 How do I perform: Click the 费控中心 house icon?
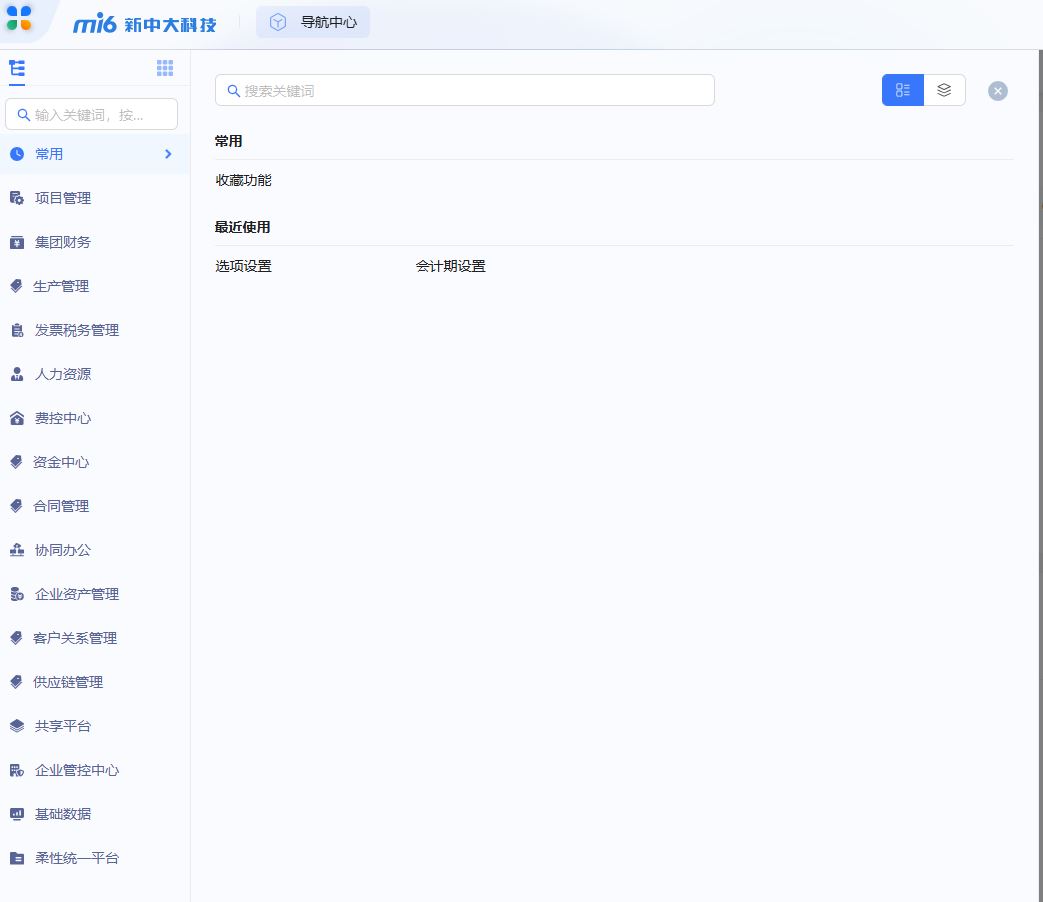tap(17, 418)
